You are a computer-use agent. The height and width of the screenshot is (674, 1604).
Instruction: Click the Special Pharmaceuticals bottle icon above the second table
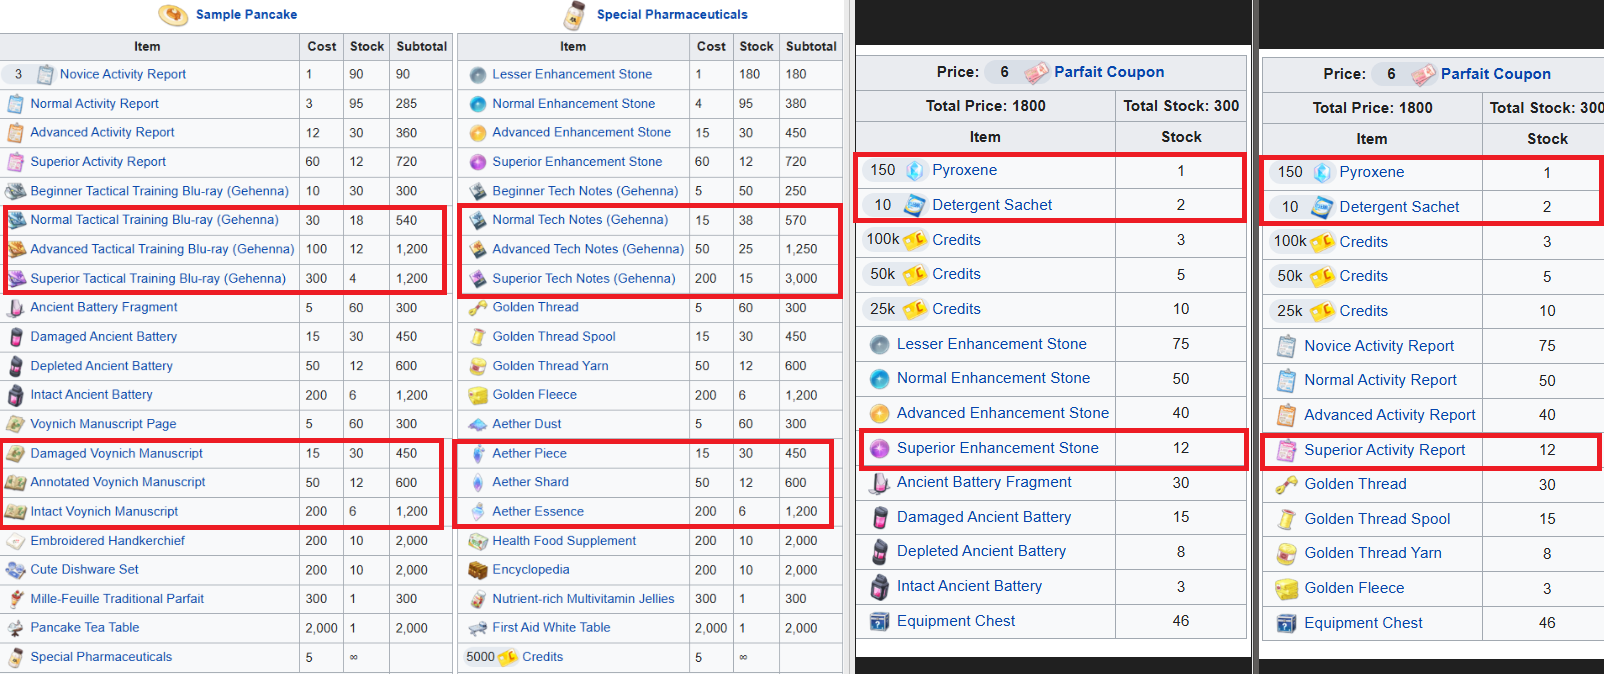574,15
